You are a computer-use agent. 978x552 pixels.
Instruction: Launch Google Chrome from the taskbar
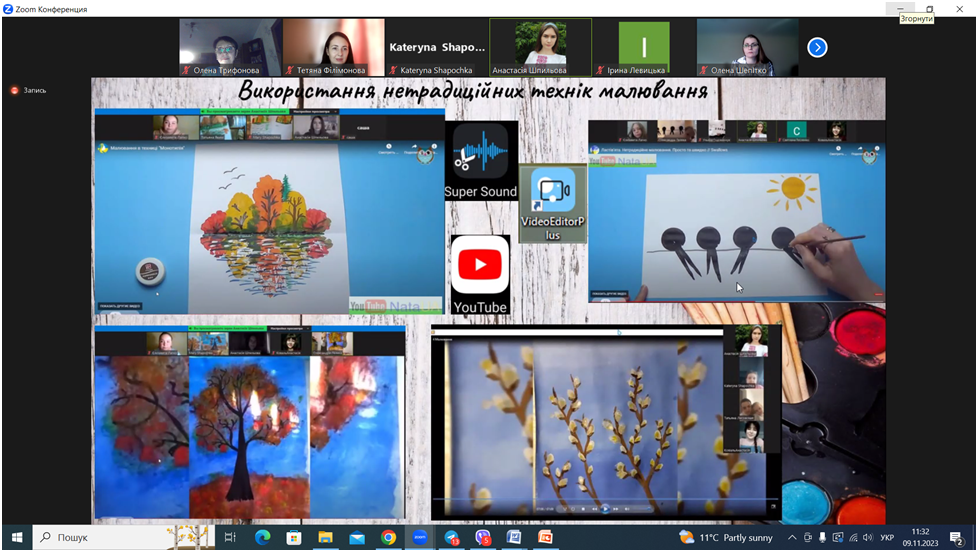(x=388, y=538)
